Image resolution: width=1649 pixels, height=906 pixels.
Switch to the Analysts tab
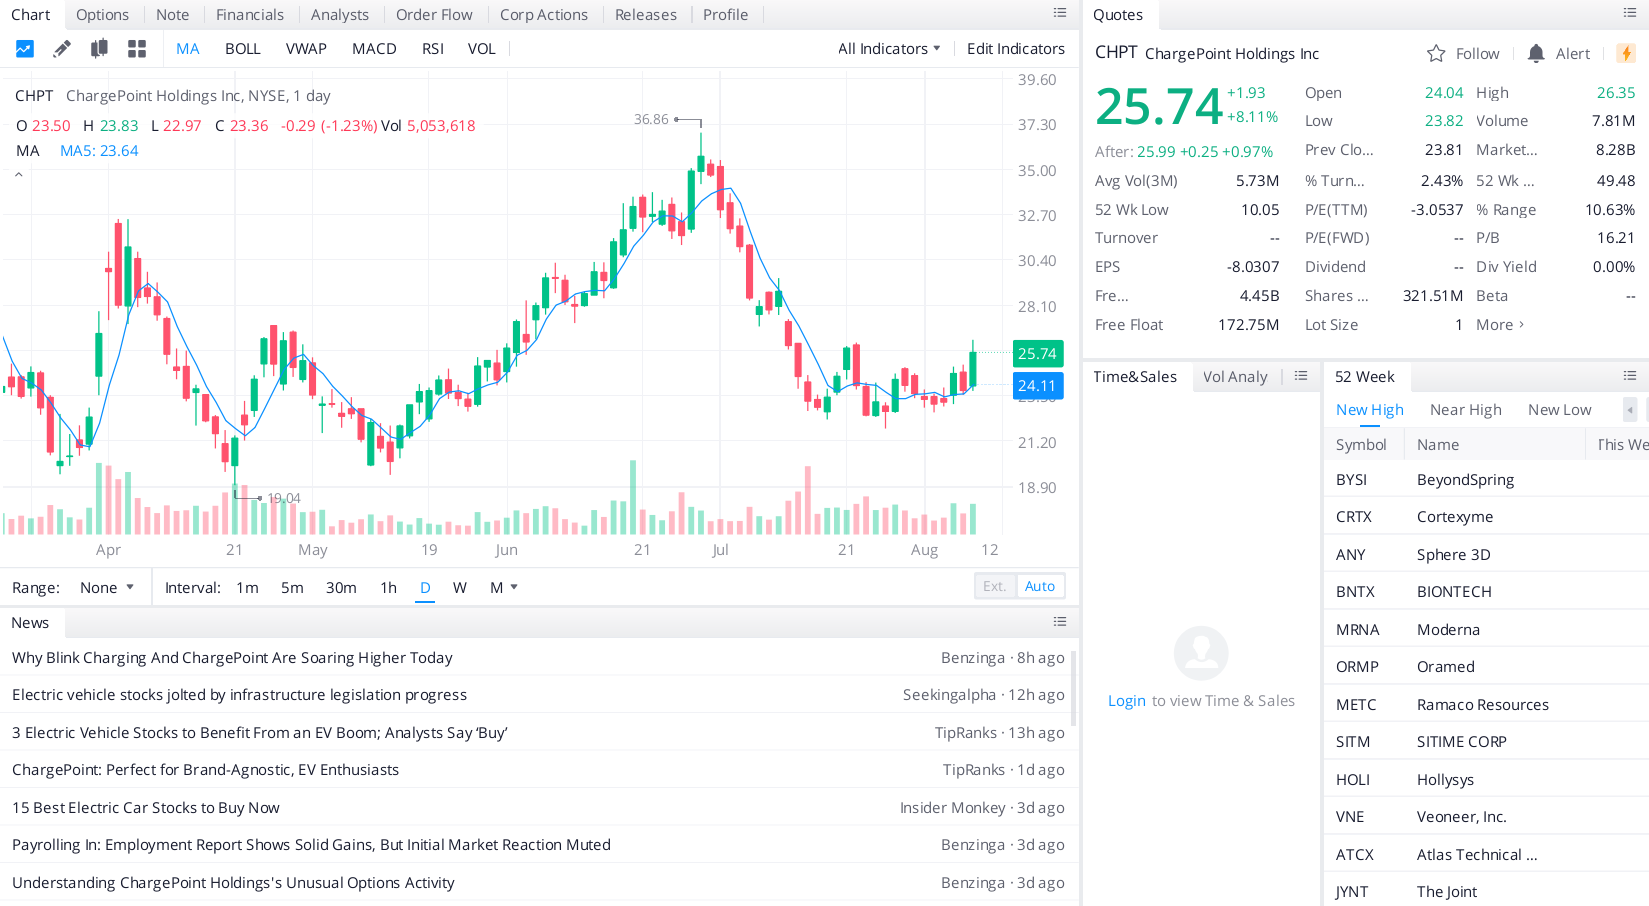(340, 15)
